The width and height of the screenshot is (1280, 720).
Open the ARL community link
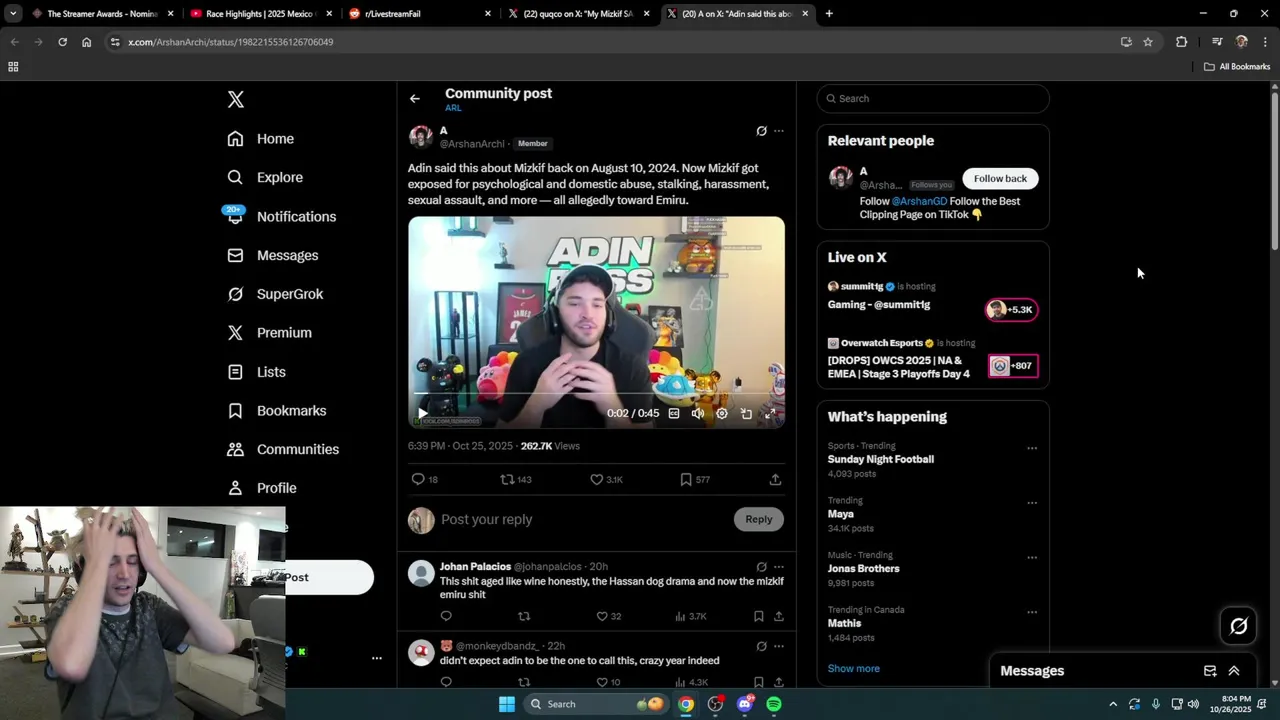(453, 108)
